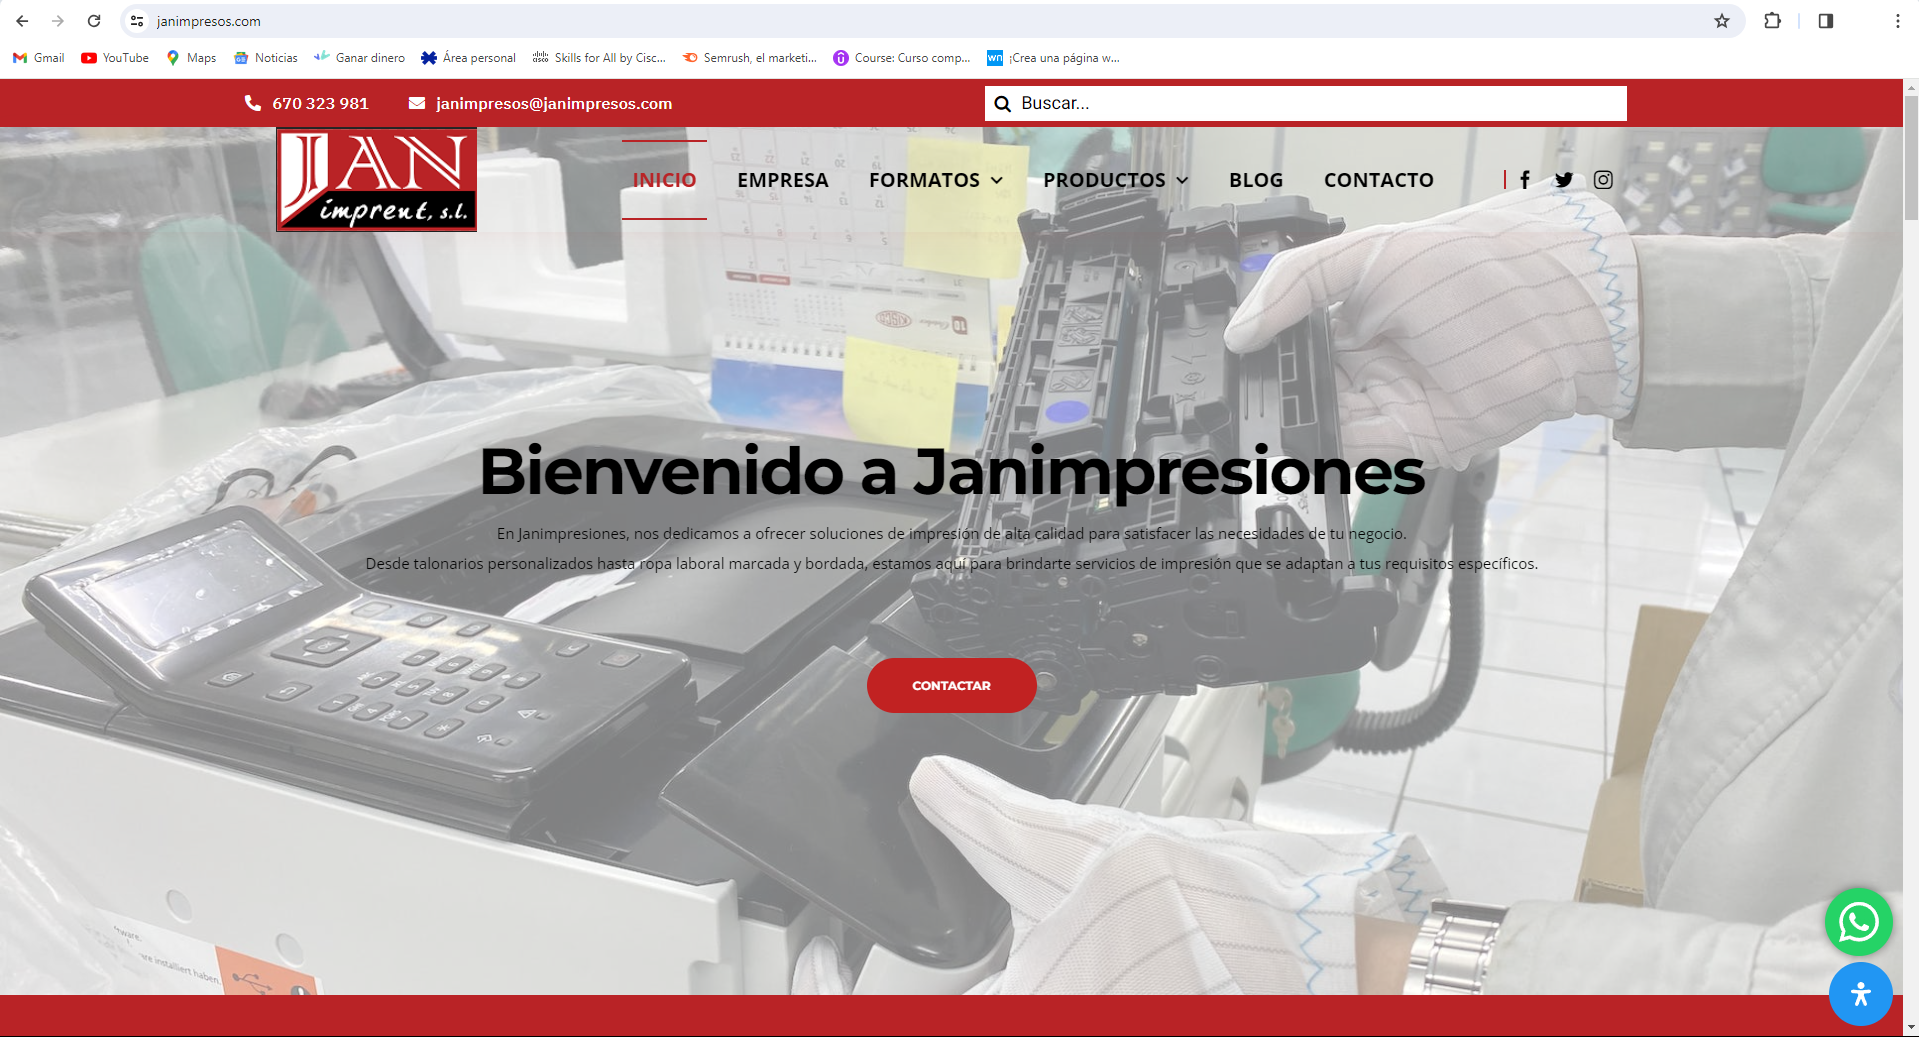This screenshot has width=1919, height=1037.
Task: Open the Ganar dinero bookmark
Action: (359, 58)
